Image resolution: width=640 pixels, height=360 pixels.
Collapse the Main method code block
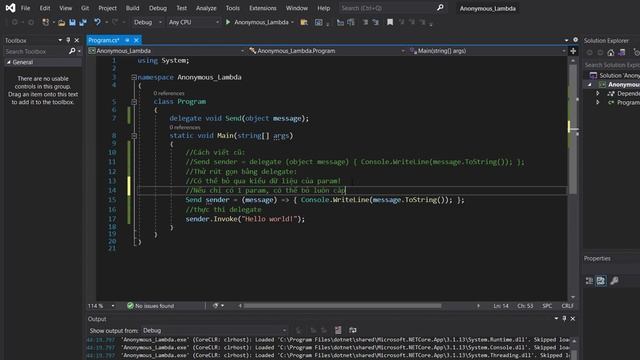pyautogui.click(x=134, y=136)
